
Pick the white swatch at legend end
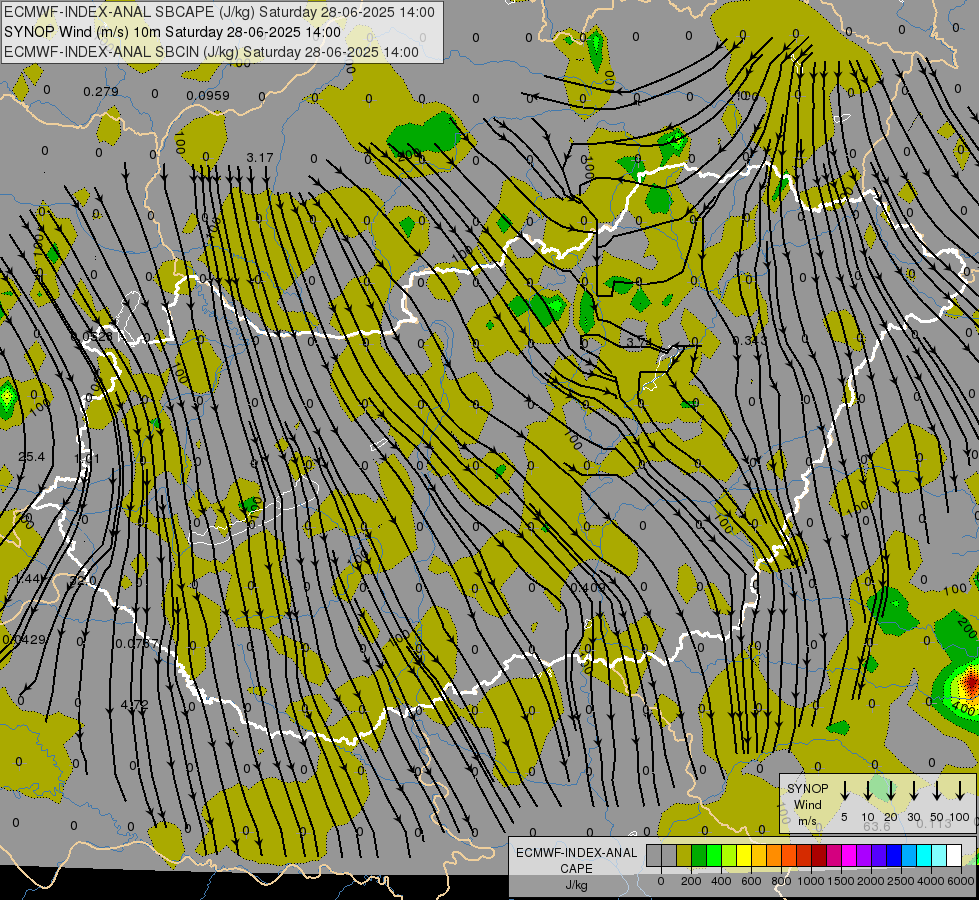point(954,856)
